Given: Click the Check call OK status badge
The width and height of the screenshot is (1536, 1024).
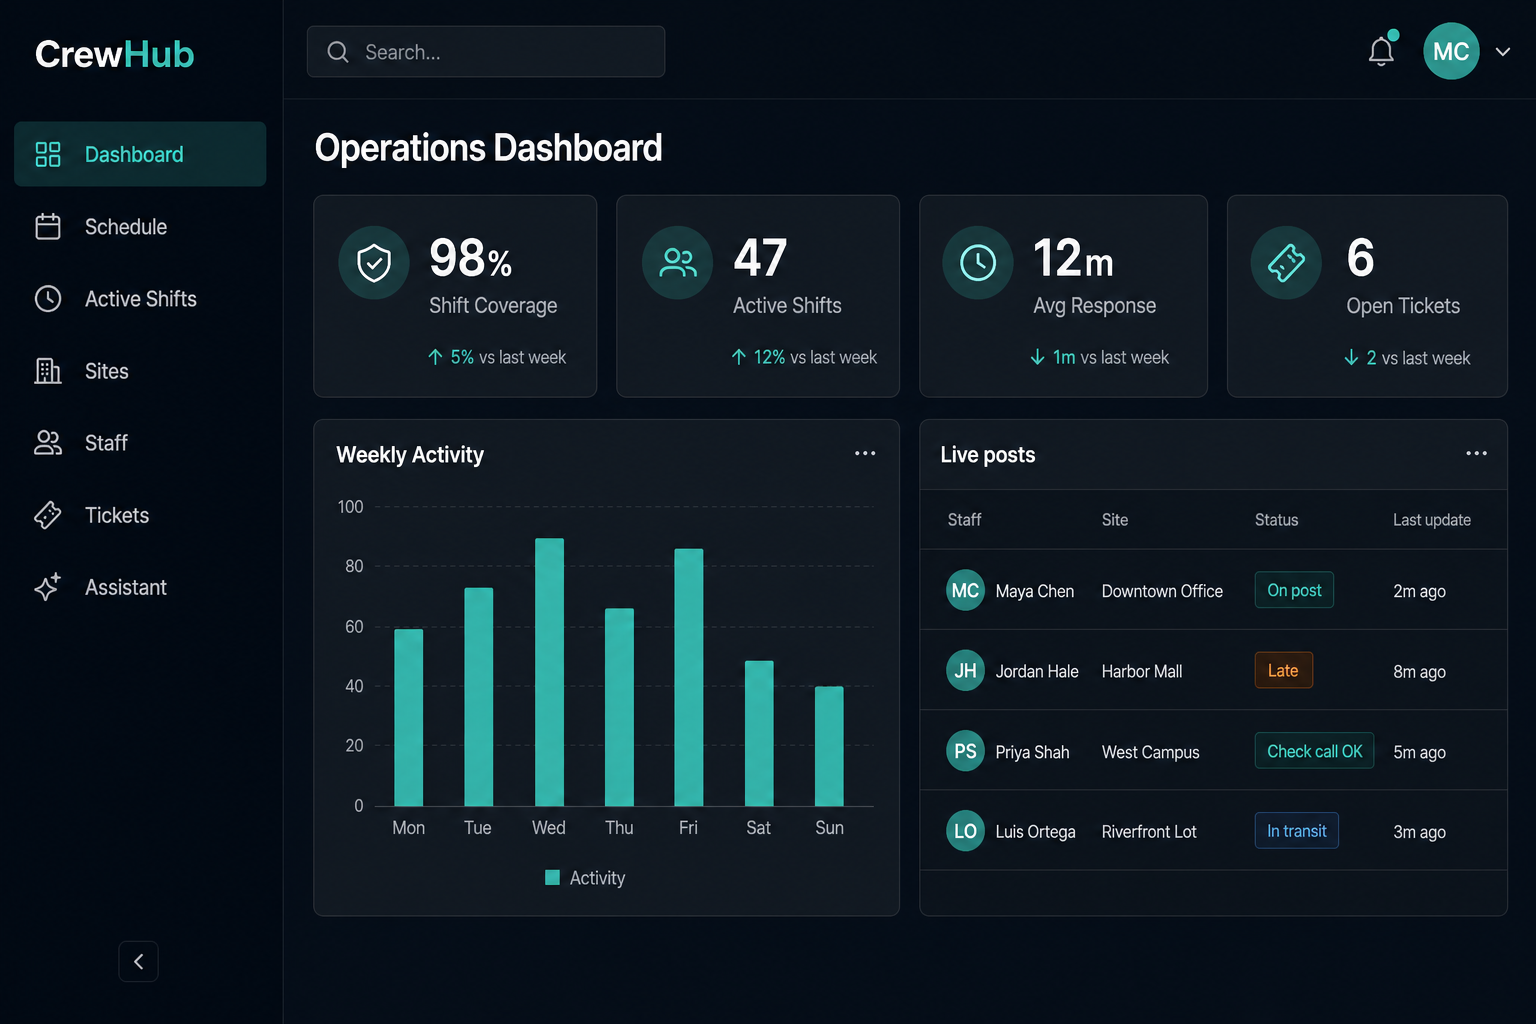Looking at the screenshot, I should [x=1314, y=751].
